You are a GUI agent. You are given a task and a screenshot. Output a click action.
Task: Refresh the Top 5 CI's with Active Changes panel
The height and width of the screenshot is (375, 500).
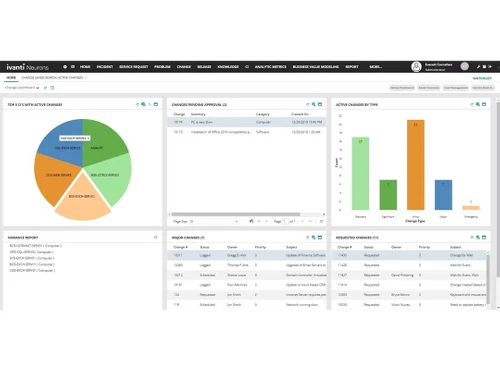point(137,104)
